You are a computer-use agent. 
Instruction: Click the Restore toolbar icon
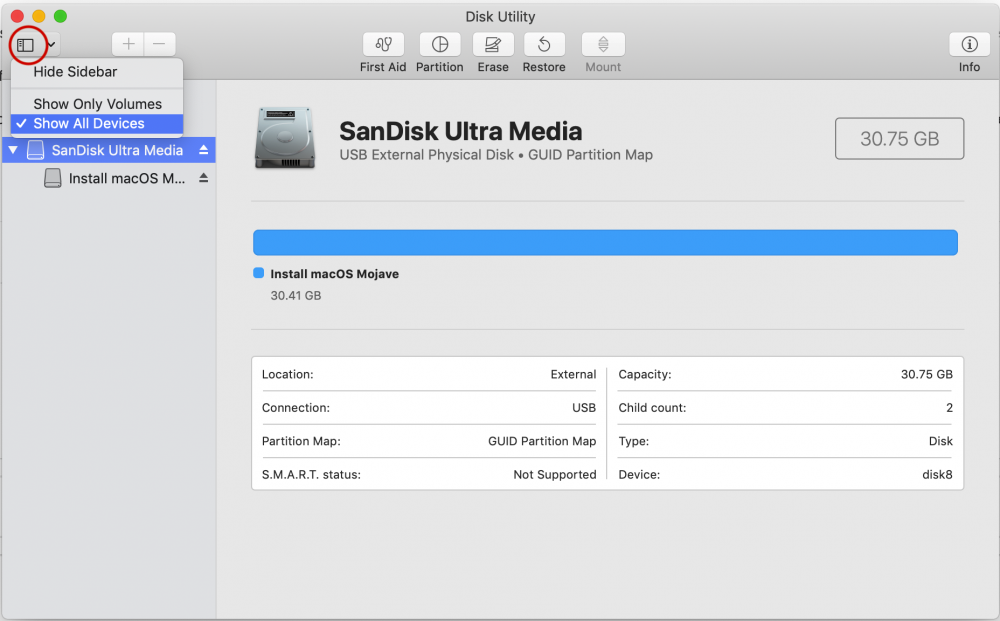(544, 44)
